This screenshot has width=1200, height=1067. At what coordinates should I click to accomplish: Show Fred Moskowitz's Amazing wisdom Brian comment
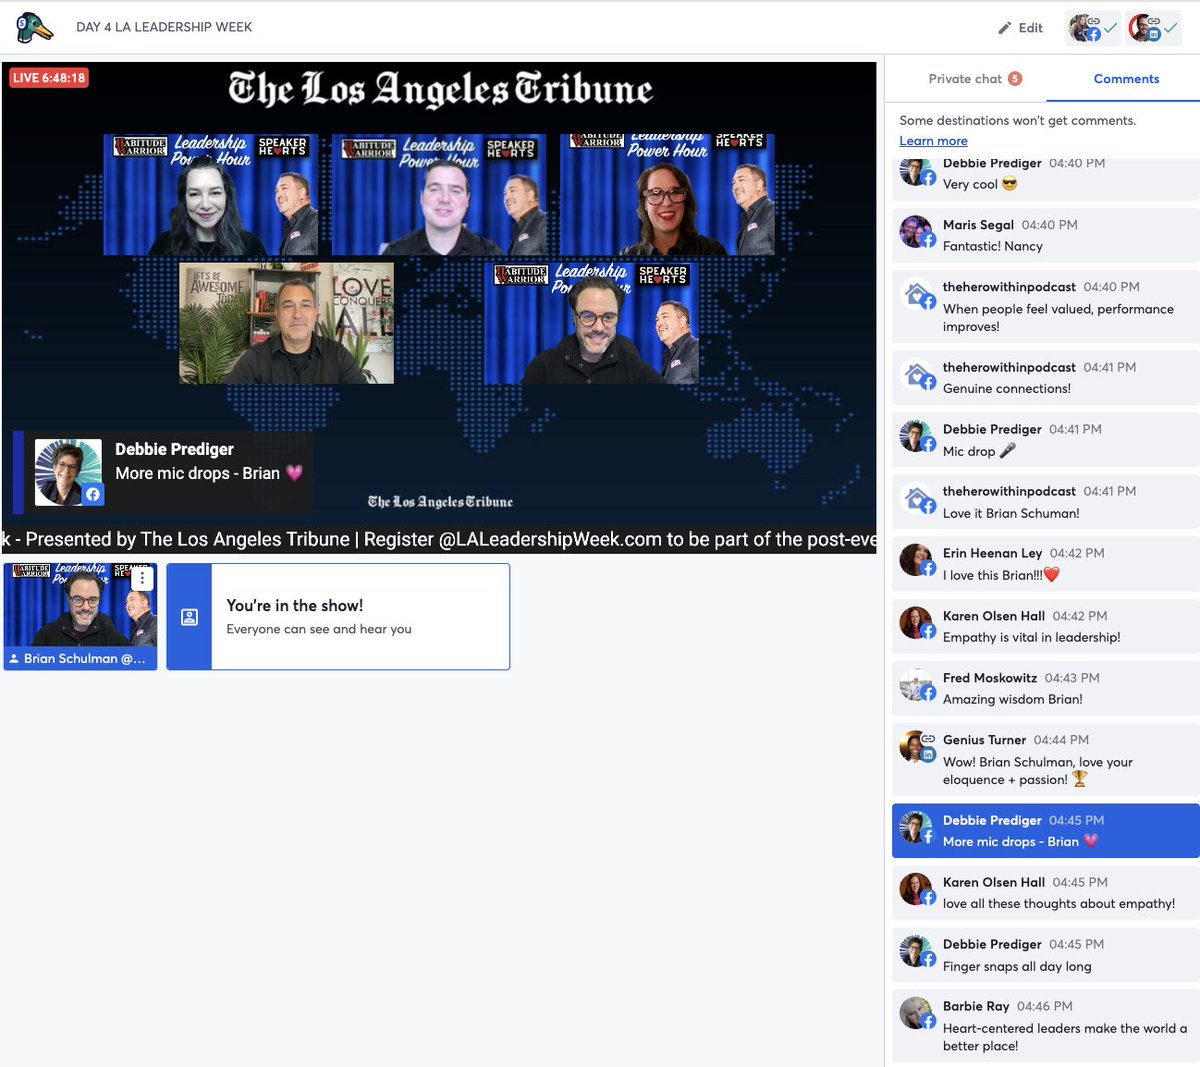[1045, 688]
